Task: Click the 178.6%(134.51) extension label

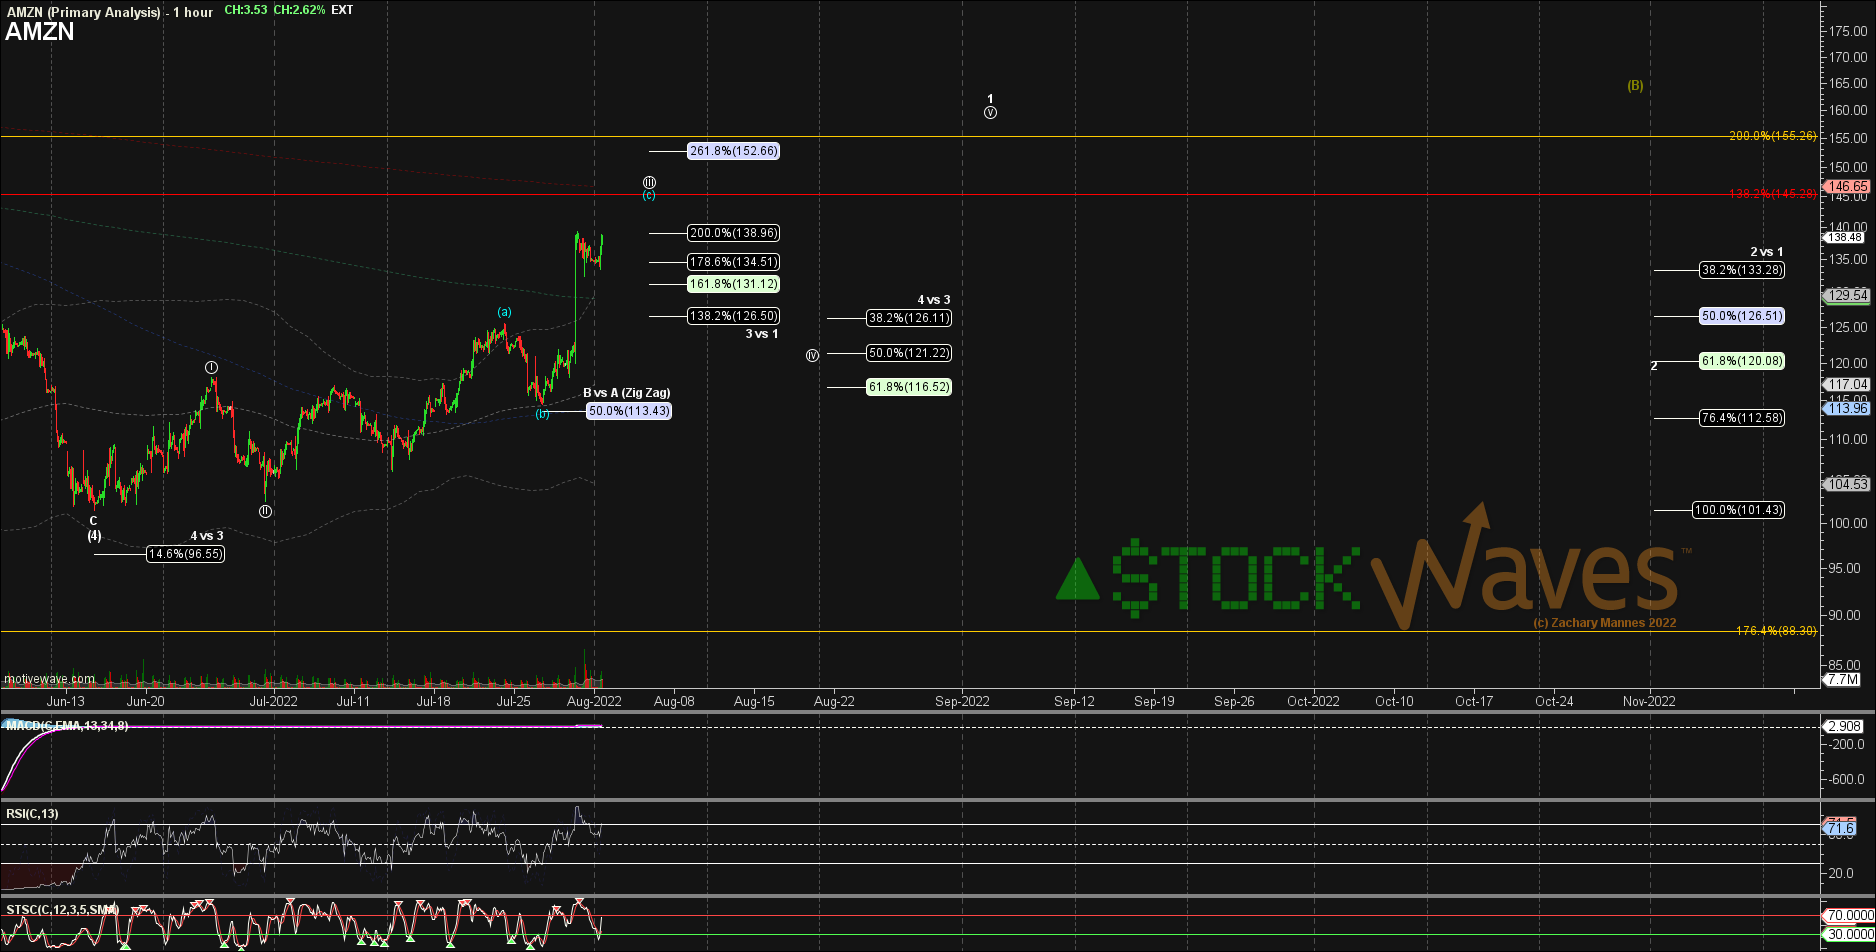Action: click(733, 262)
